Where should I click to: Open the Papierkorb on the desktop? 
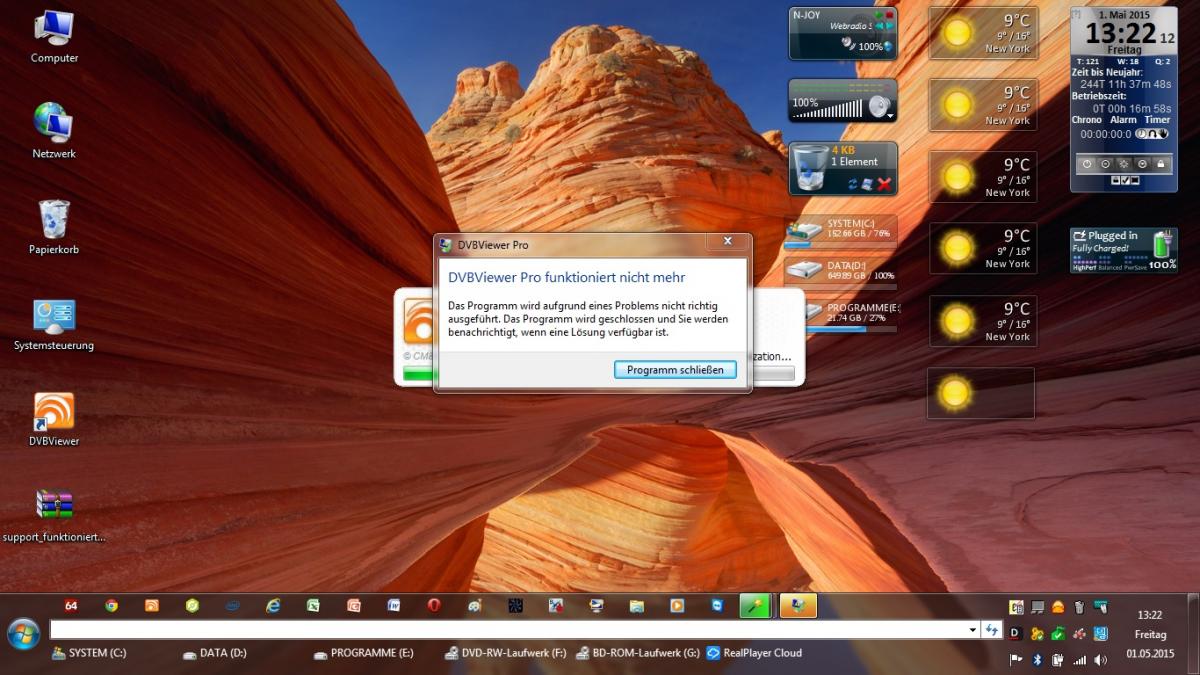54,221
